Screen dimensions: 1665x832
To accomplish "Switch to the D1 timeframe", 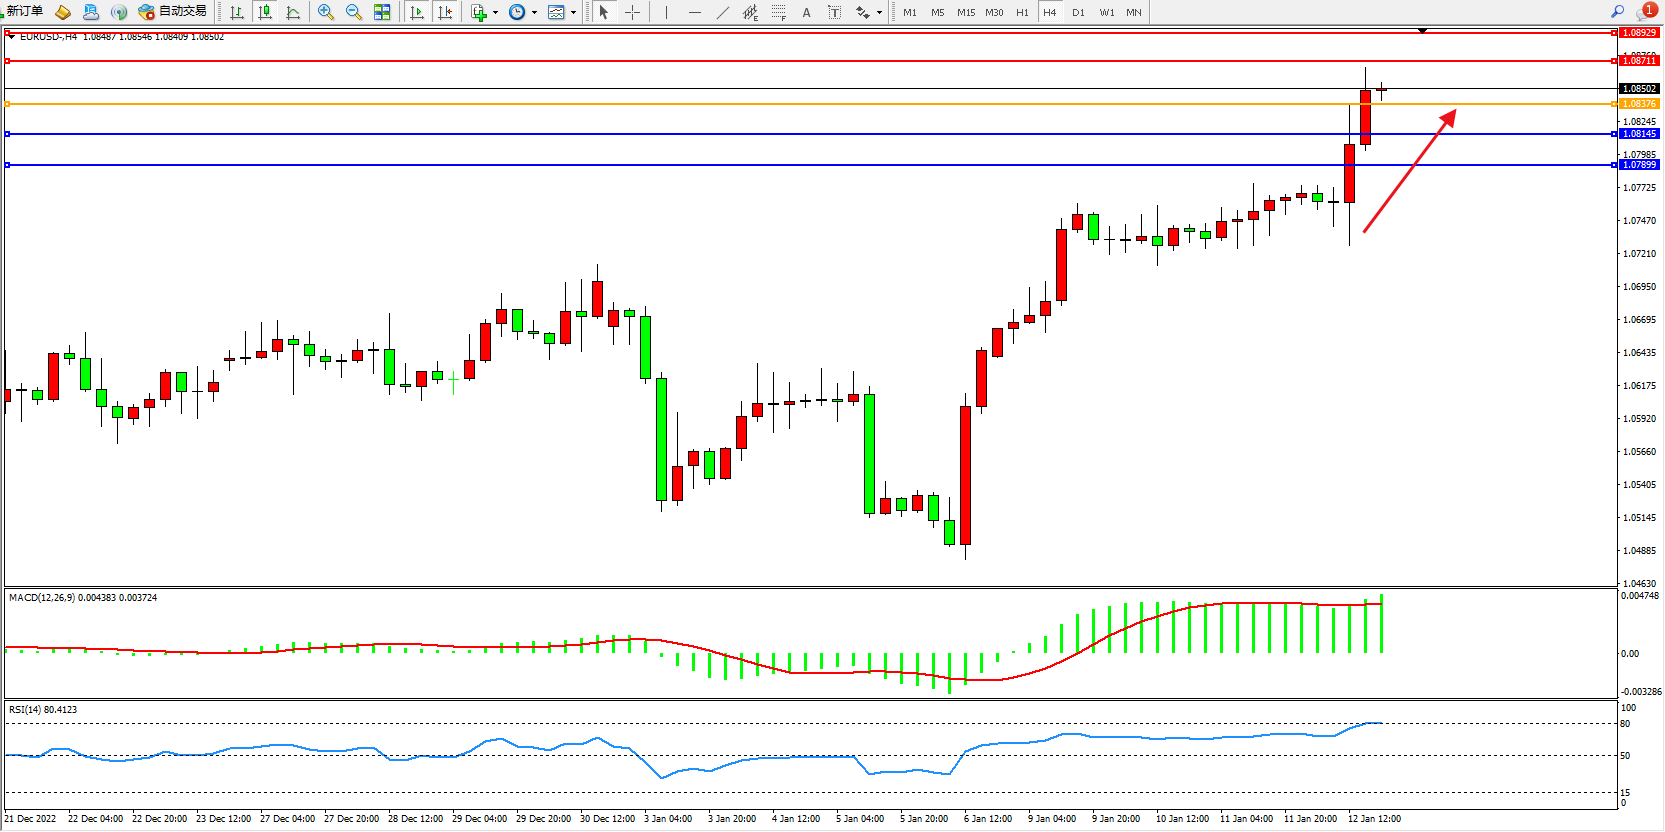I will [x=1078, y=12].
